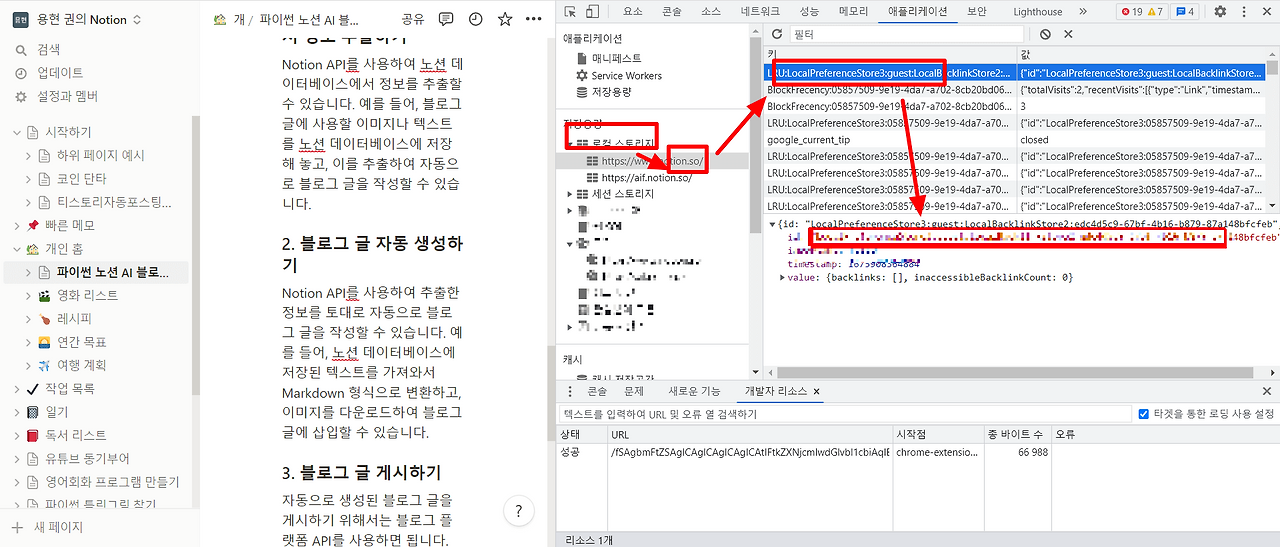Open the 레시피 page in the sidebar

tap(74, 319)
